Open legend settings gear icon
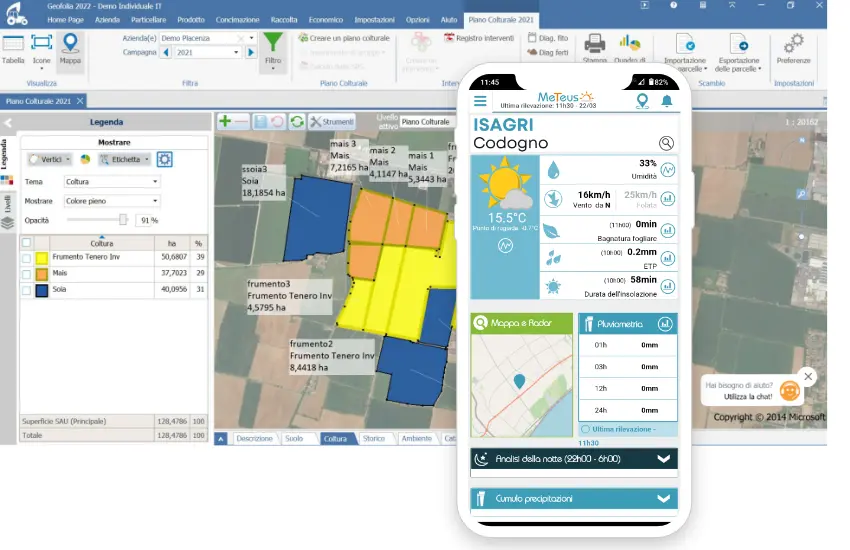Viewport: 850px width, 550px height. pos(164,159)
